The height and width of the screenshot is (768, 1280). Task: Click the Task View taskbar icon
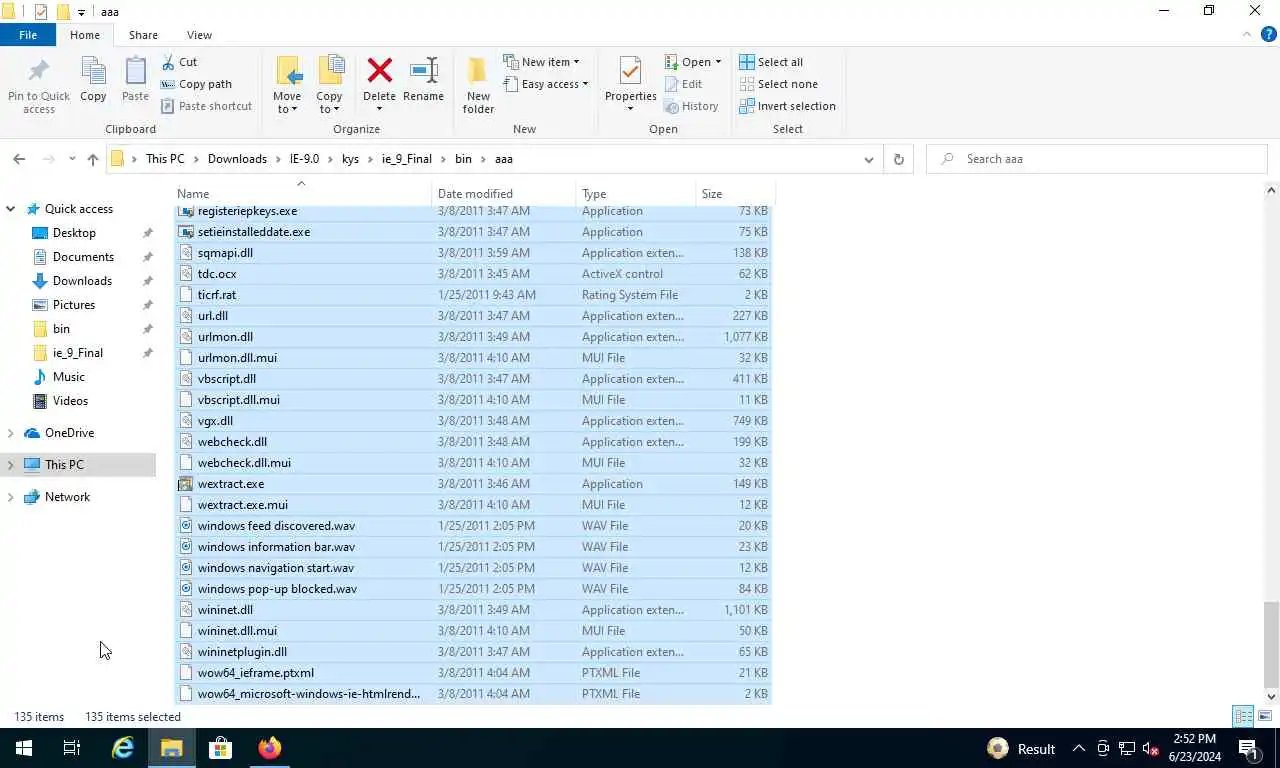(72, 748)
